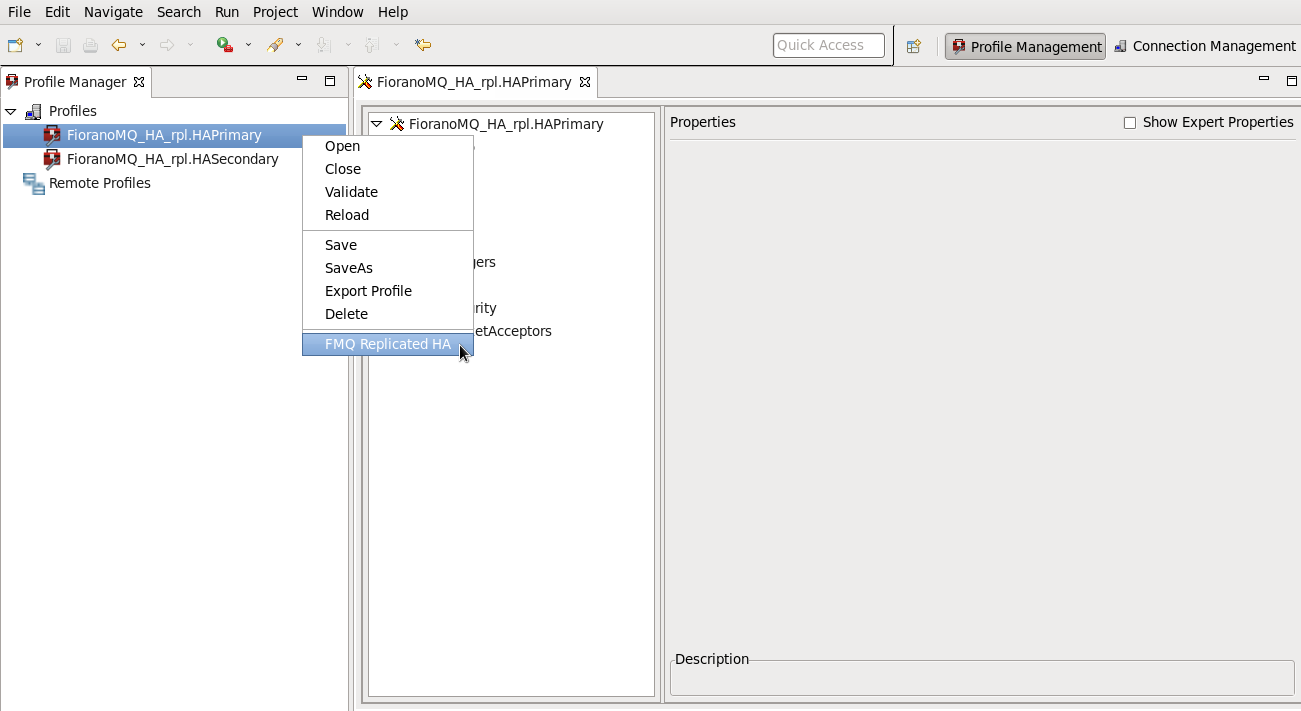This screenshot has width=1301, height=711.
Task: Choose Reload from the context menu
Action: [388, 215]
